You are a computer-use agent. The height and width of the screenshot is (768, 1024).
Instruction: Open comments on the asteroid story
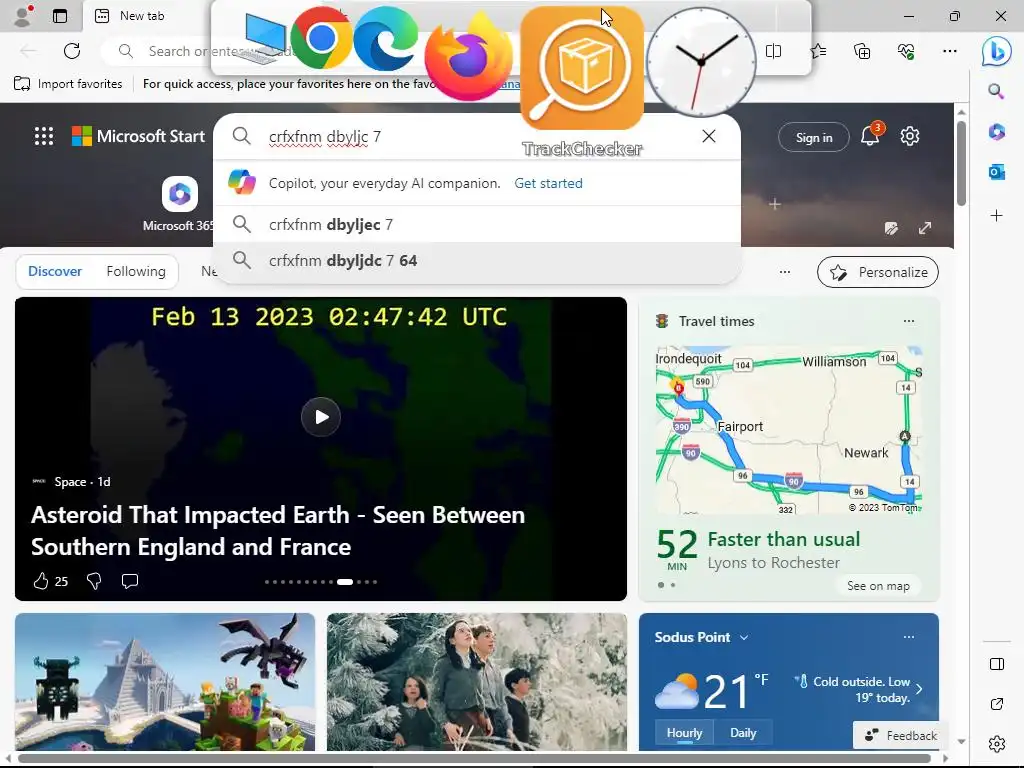(130, 581)
